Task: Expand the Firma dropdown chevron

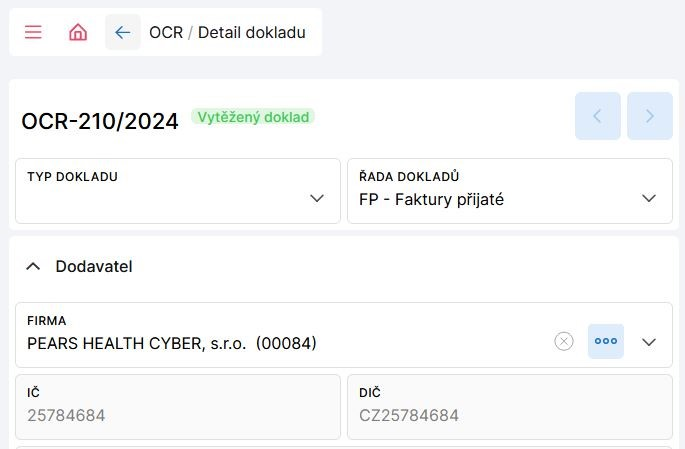Action: [x=649, y=342]
